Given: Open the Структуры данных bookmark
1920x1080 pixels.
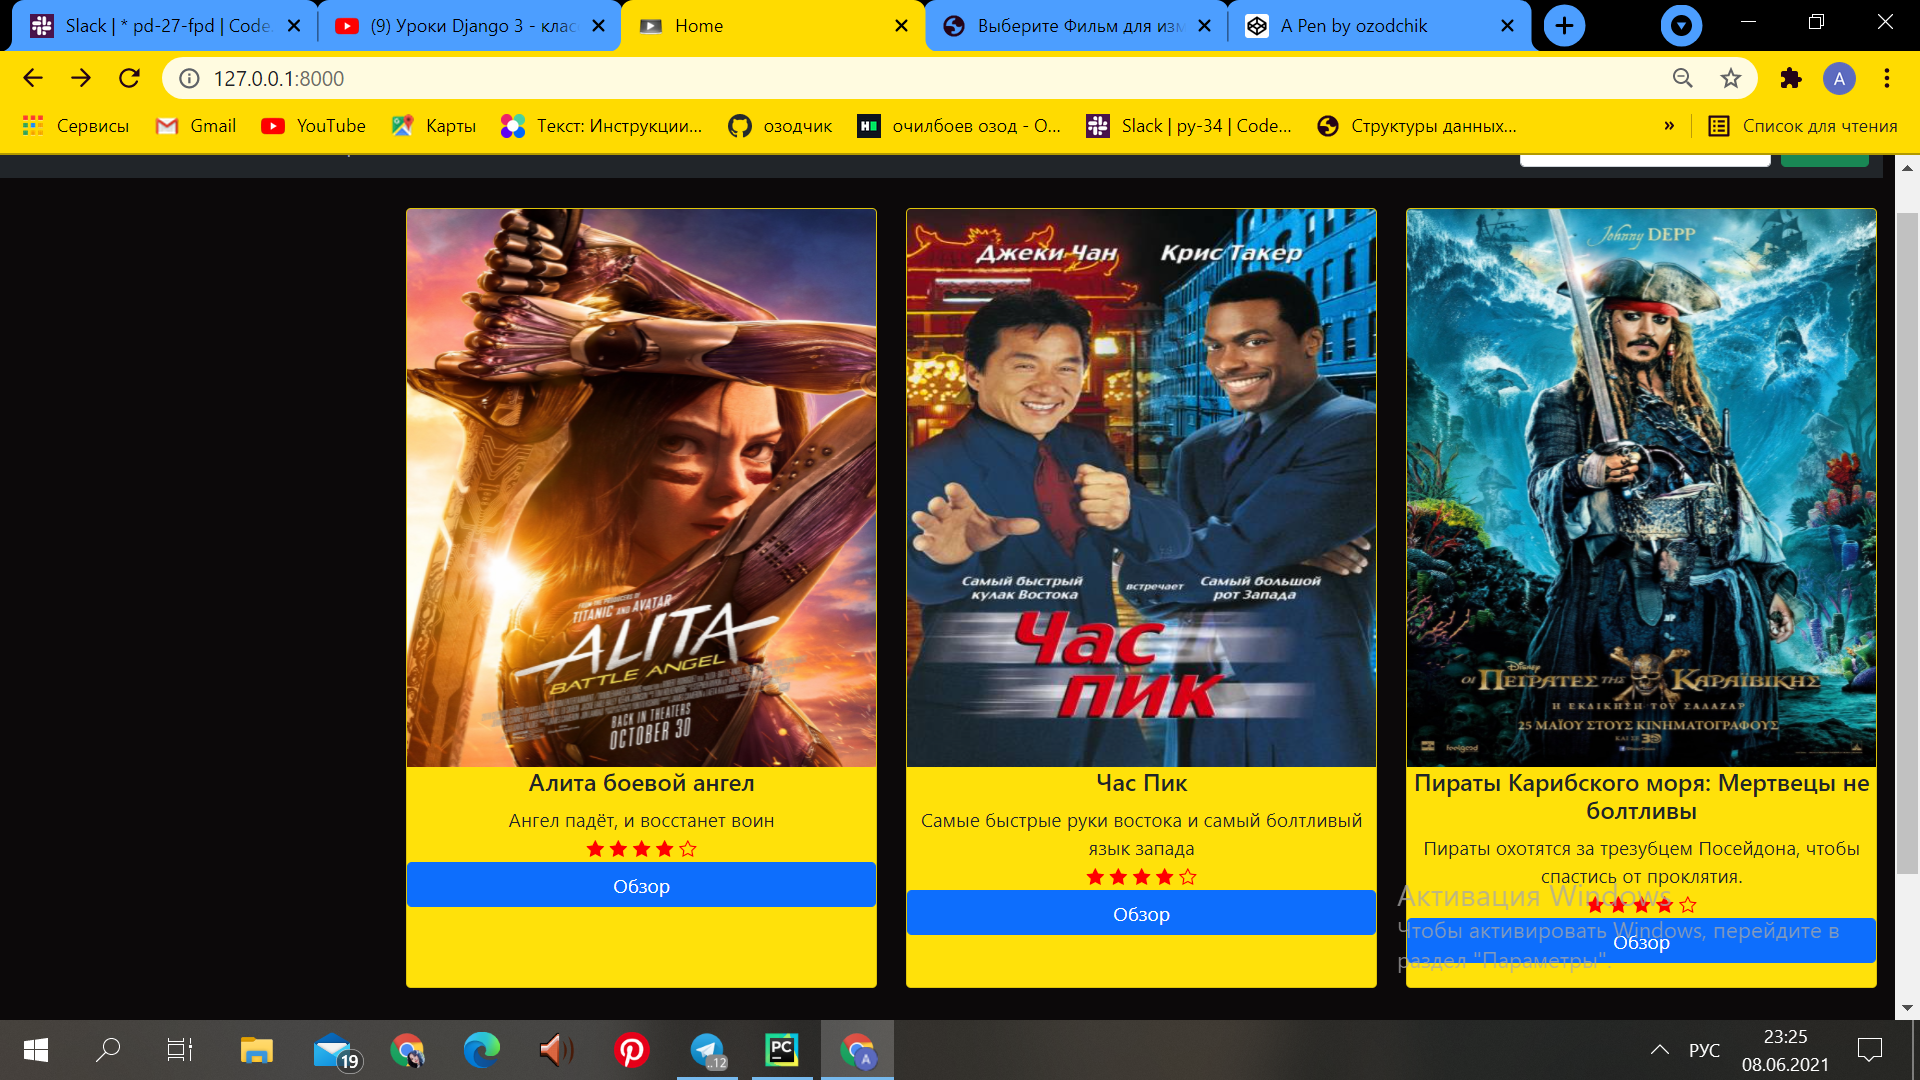Looking at the screenshot, I should [1417, 126].
